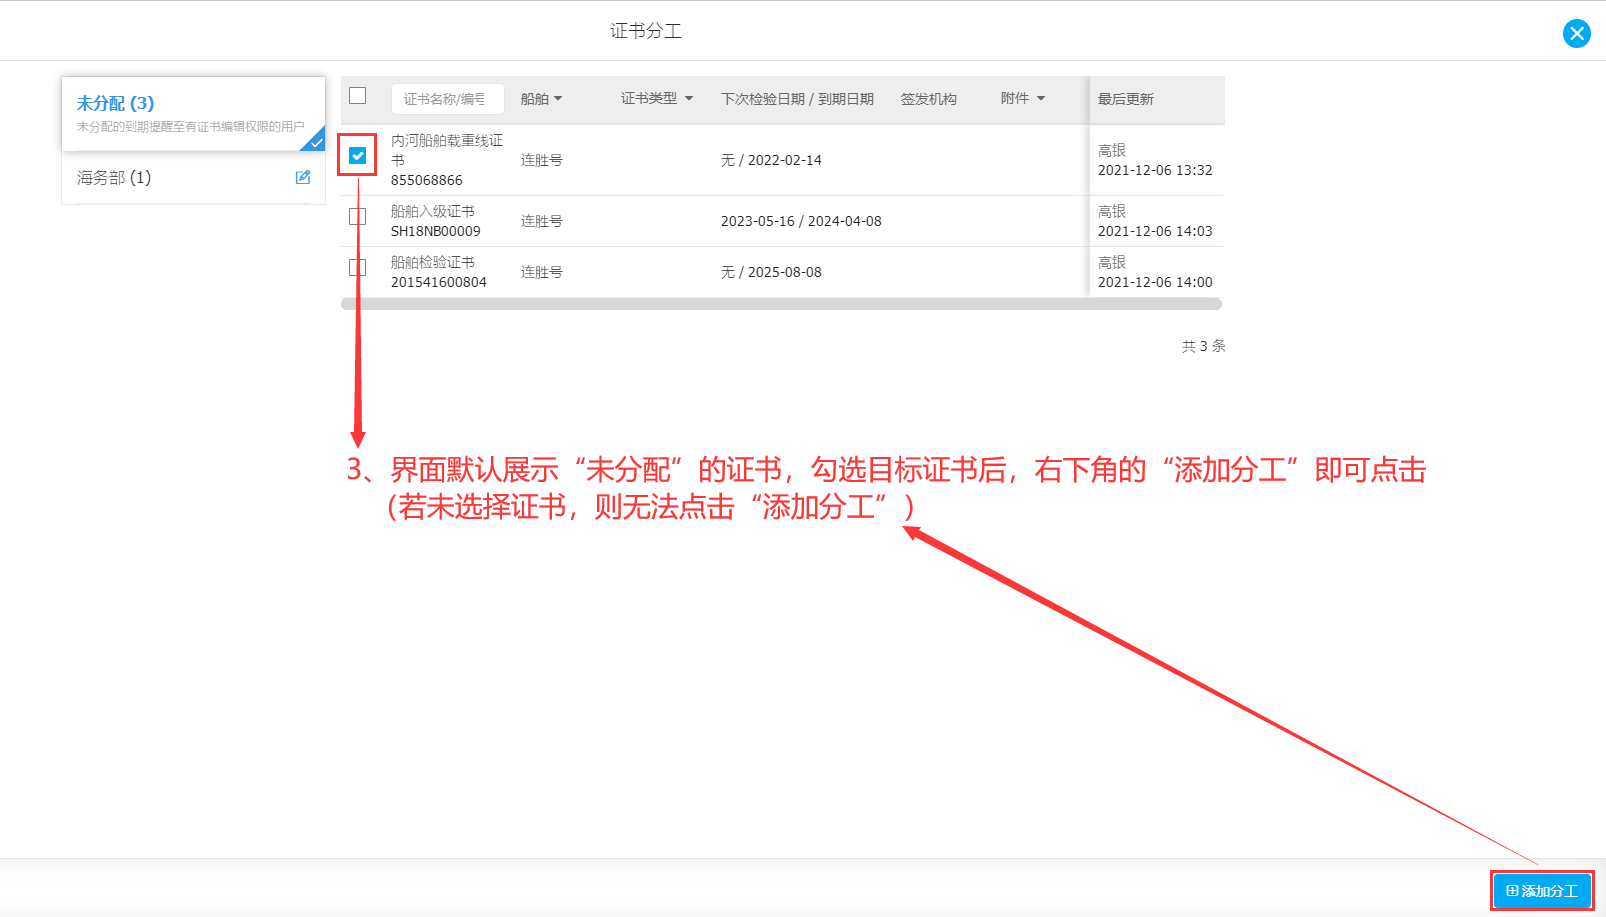Click certificate number SH18NB00009
This screenshot has width=1606, height=917.
pos(435,231)
